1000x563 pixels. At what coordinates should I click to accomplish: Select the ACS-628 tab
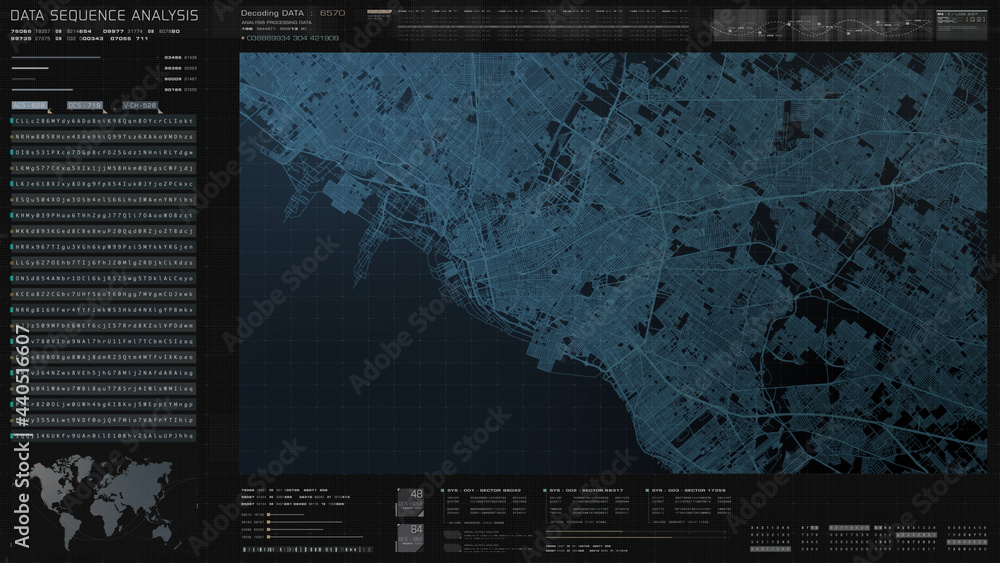(x=29, y=105)
